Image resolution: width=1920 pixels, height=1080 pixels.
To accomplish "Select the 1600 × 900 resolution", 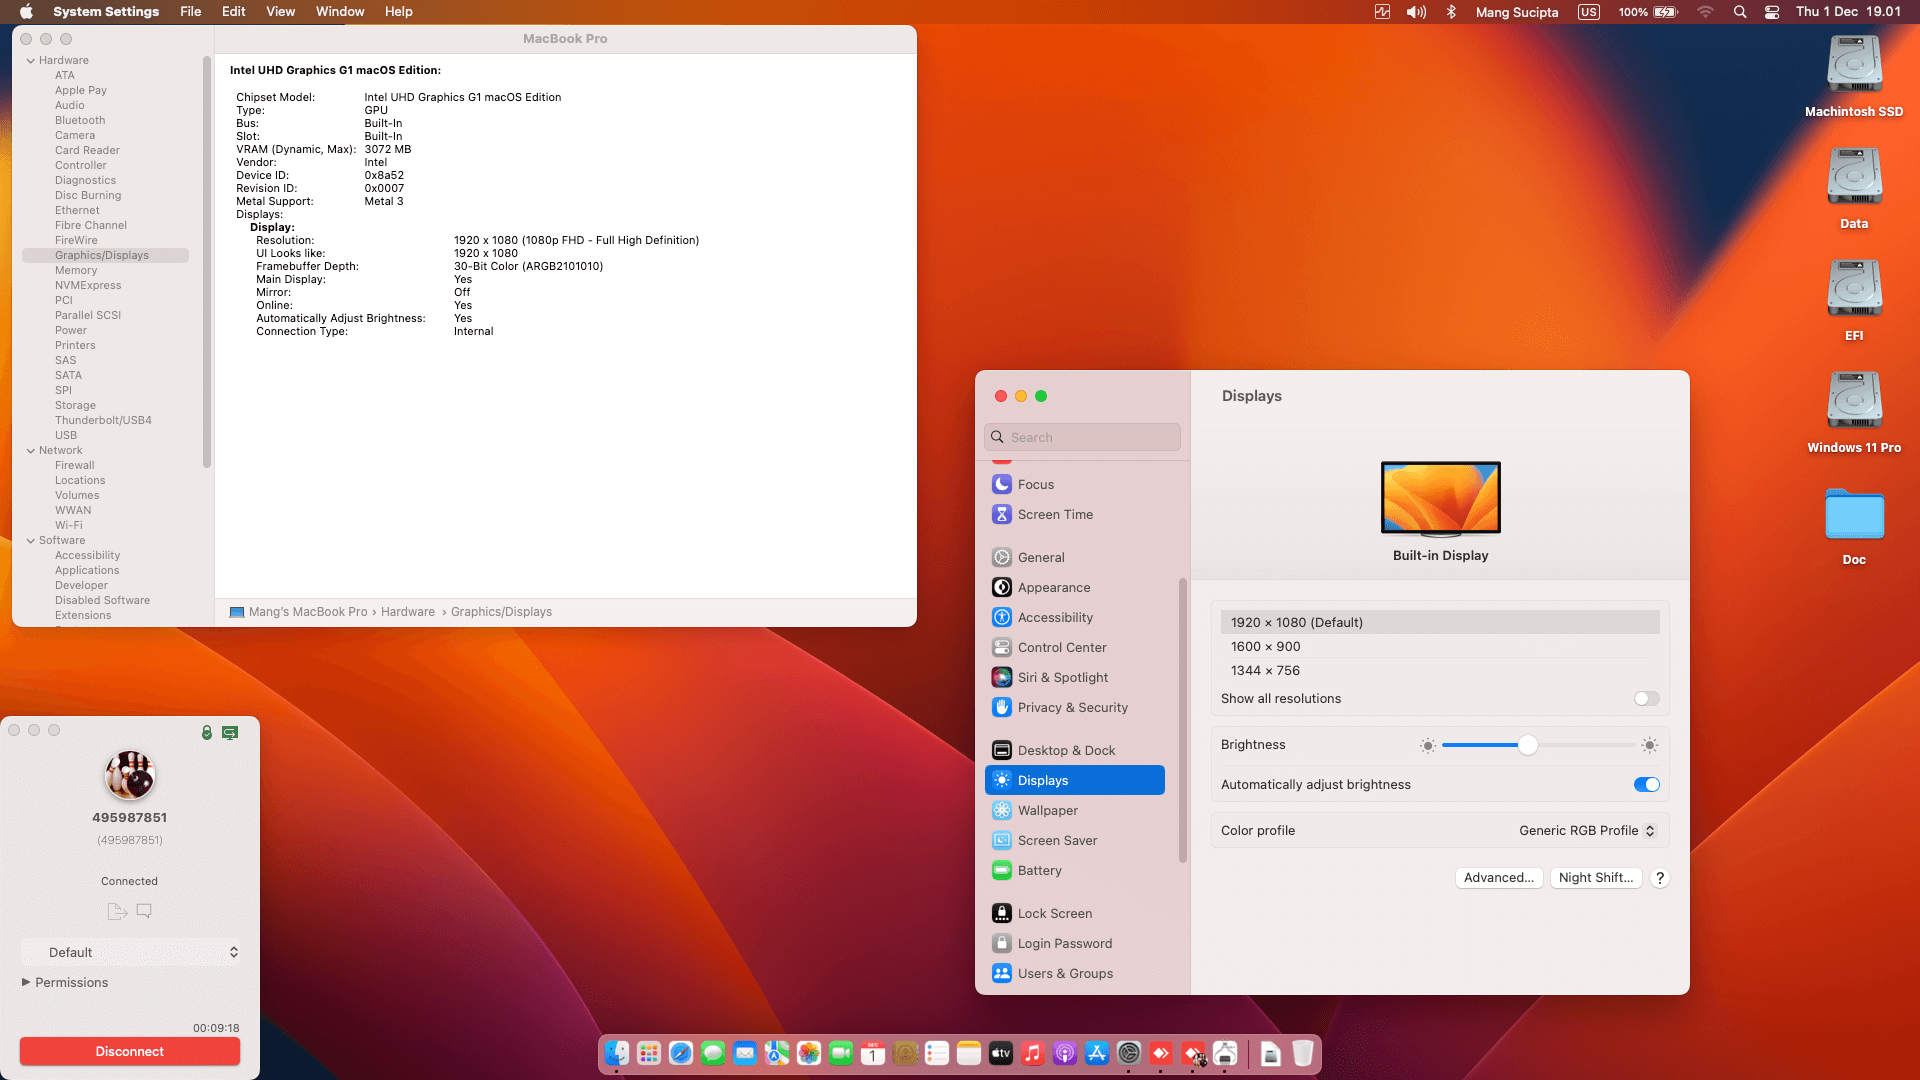I will pyautogui.click(x=1440, y=647).
